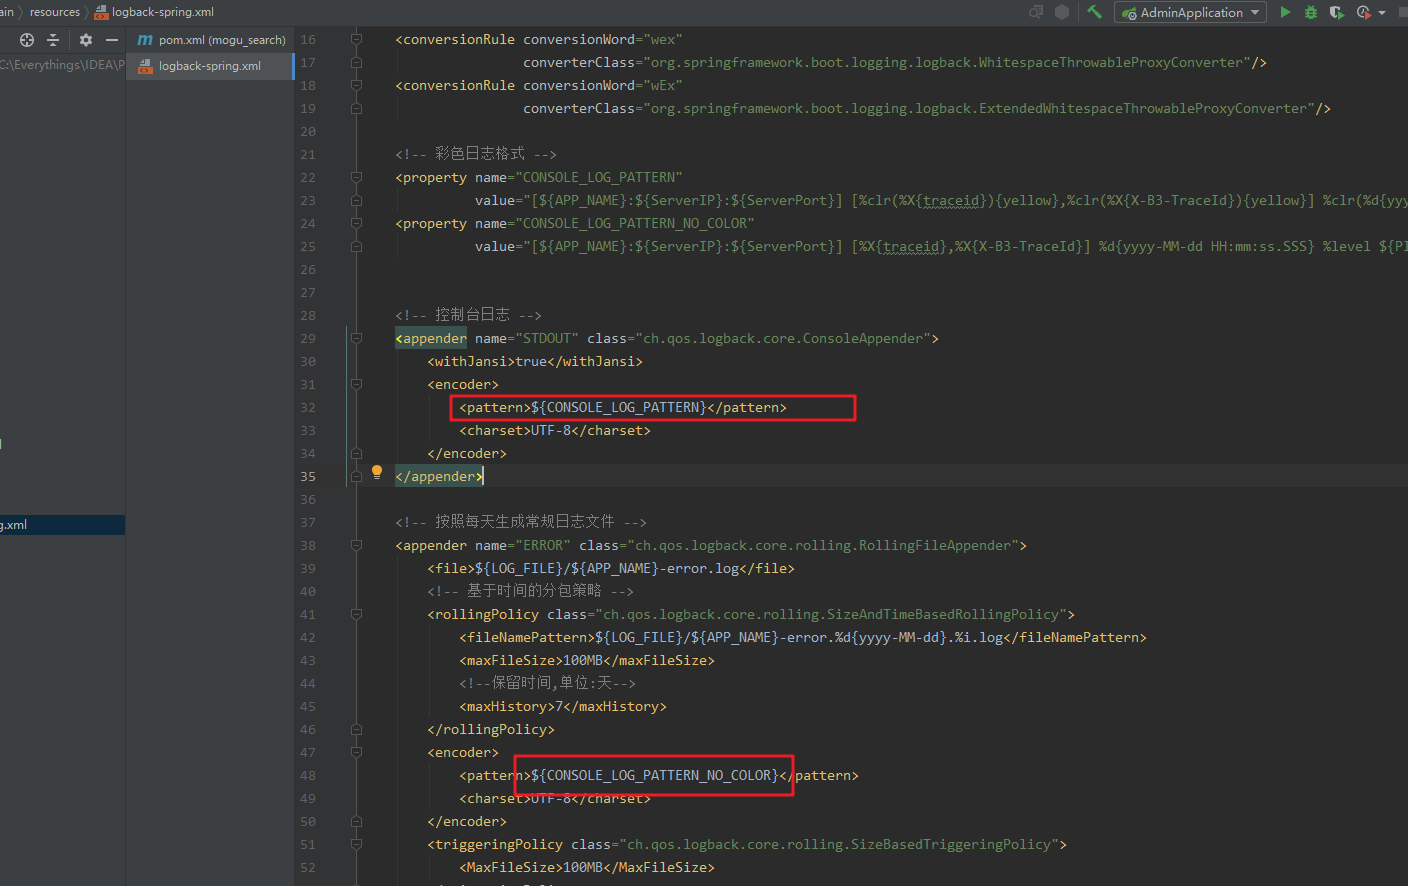Click the </rollingPolicy> closing tag
1408x886 pixels.
coord(491,730)
